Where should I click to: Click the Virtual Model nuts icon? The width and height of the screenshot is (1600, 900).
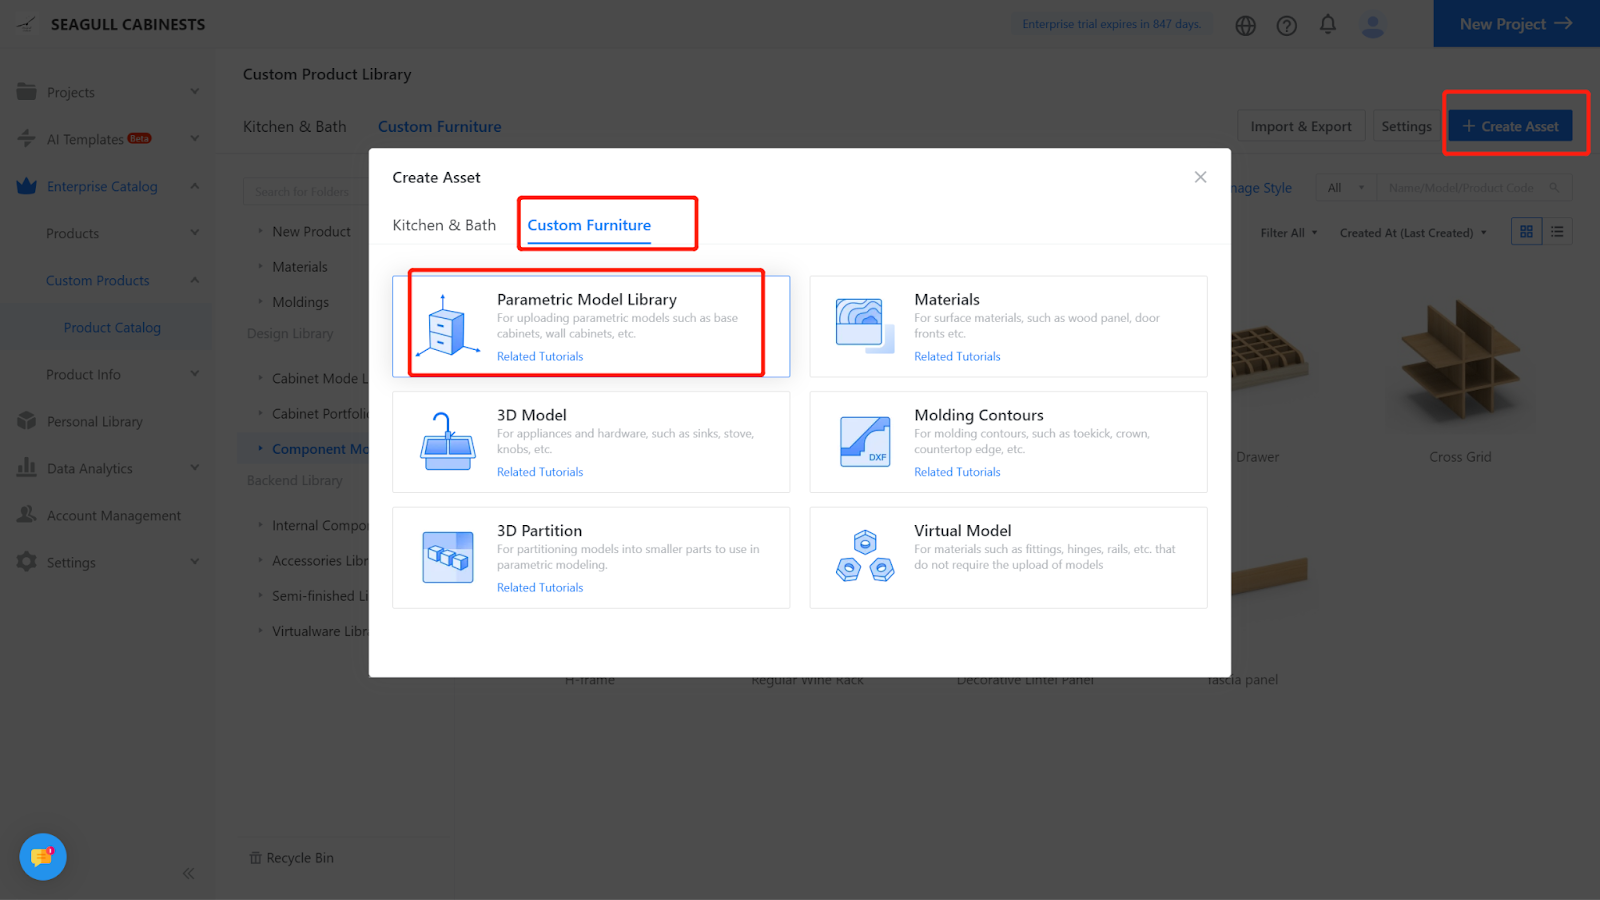pos(865,557)
